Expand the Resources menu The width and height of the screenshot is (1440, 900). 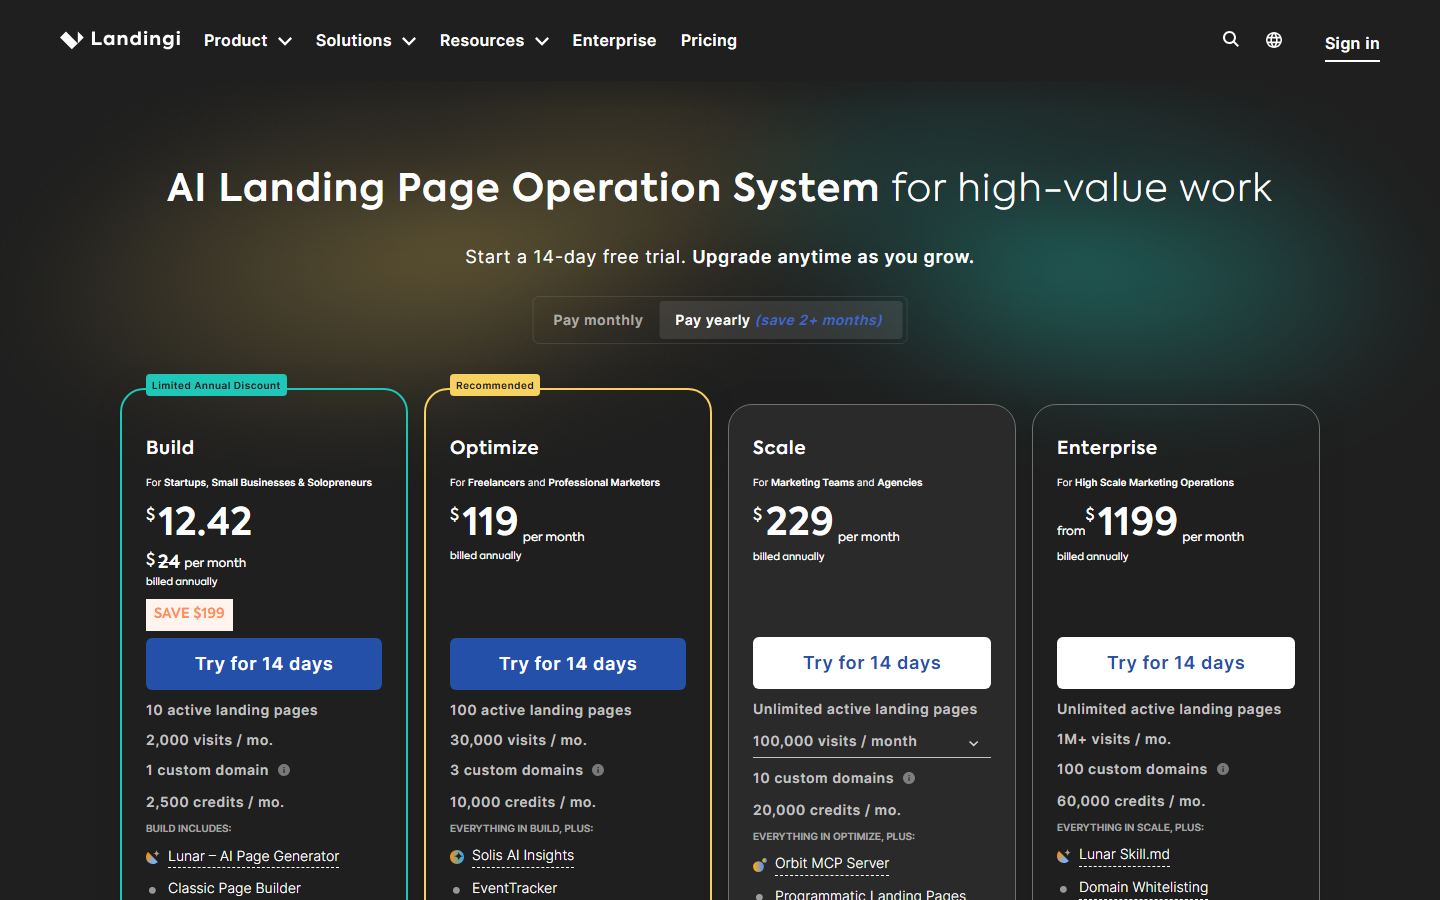tap(494, 40)
